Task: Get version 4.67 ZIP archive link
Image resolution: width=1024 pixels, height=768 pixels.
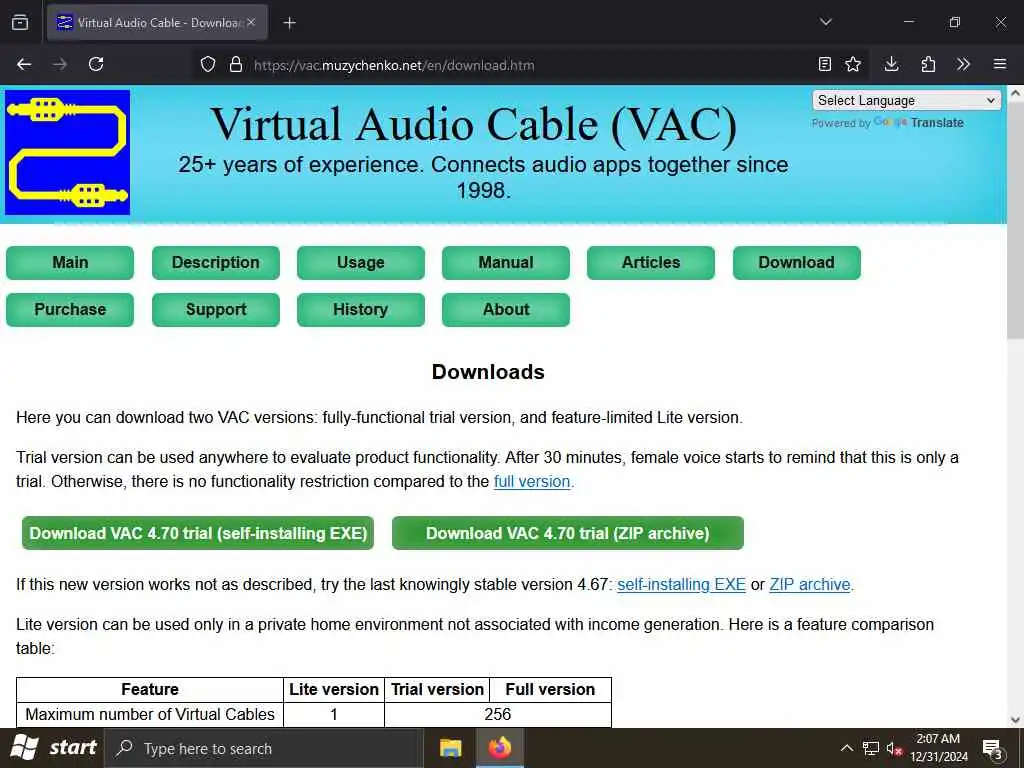Action: click(x=810, y=584)
